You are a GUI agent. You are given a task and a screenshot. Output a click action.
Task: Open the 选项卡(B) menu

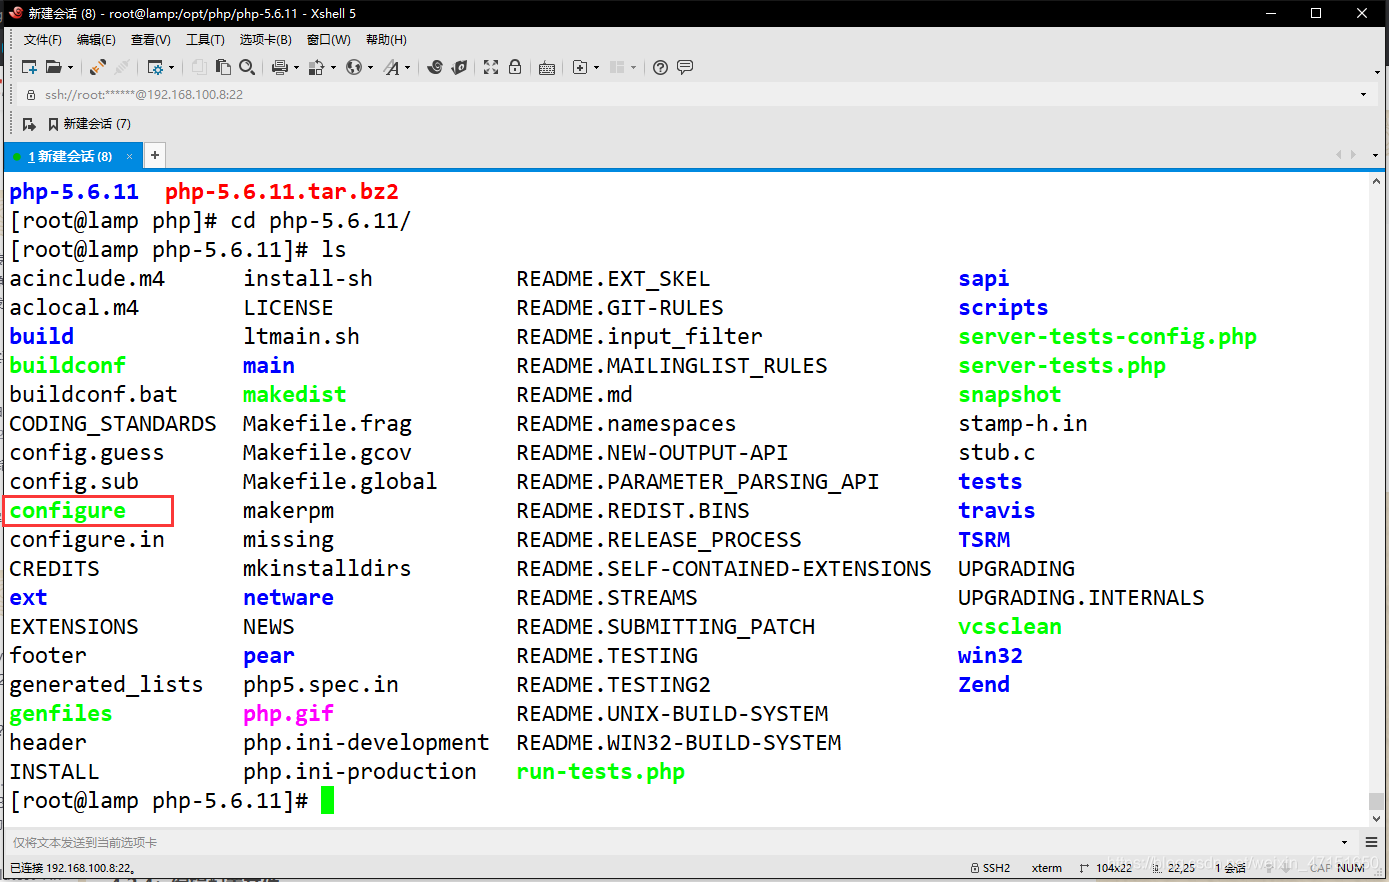tap(266, 40)
